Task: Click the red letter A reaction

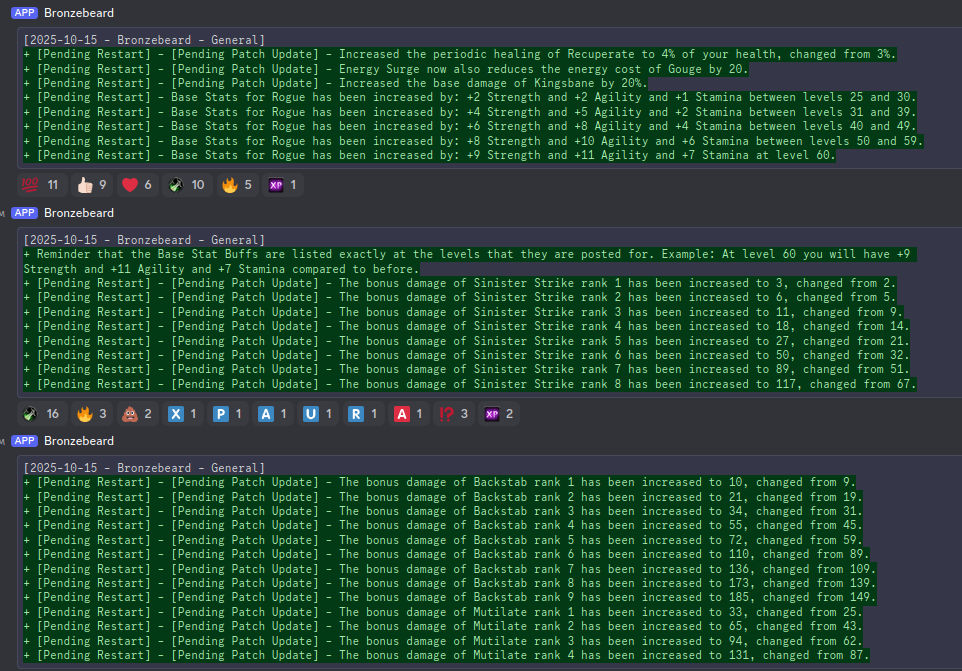Action: (409, 414)
